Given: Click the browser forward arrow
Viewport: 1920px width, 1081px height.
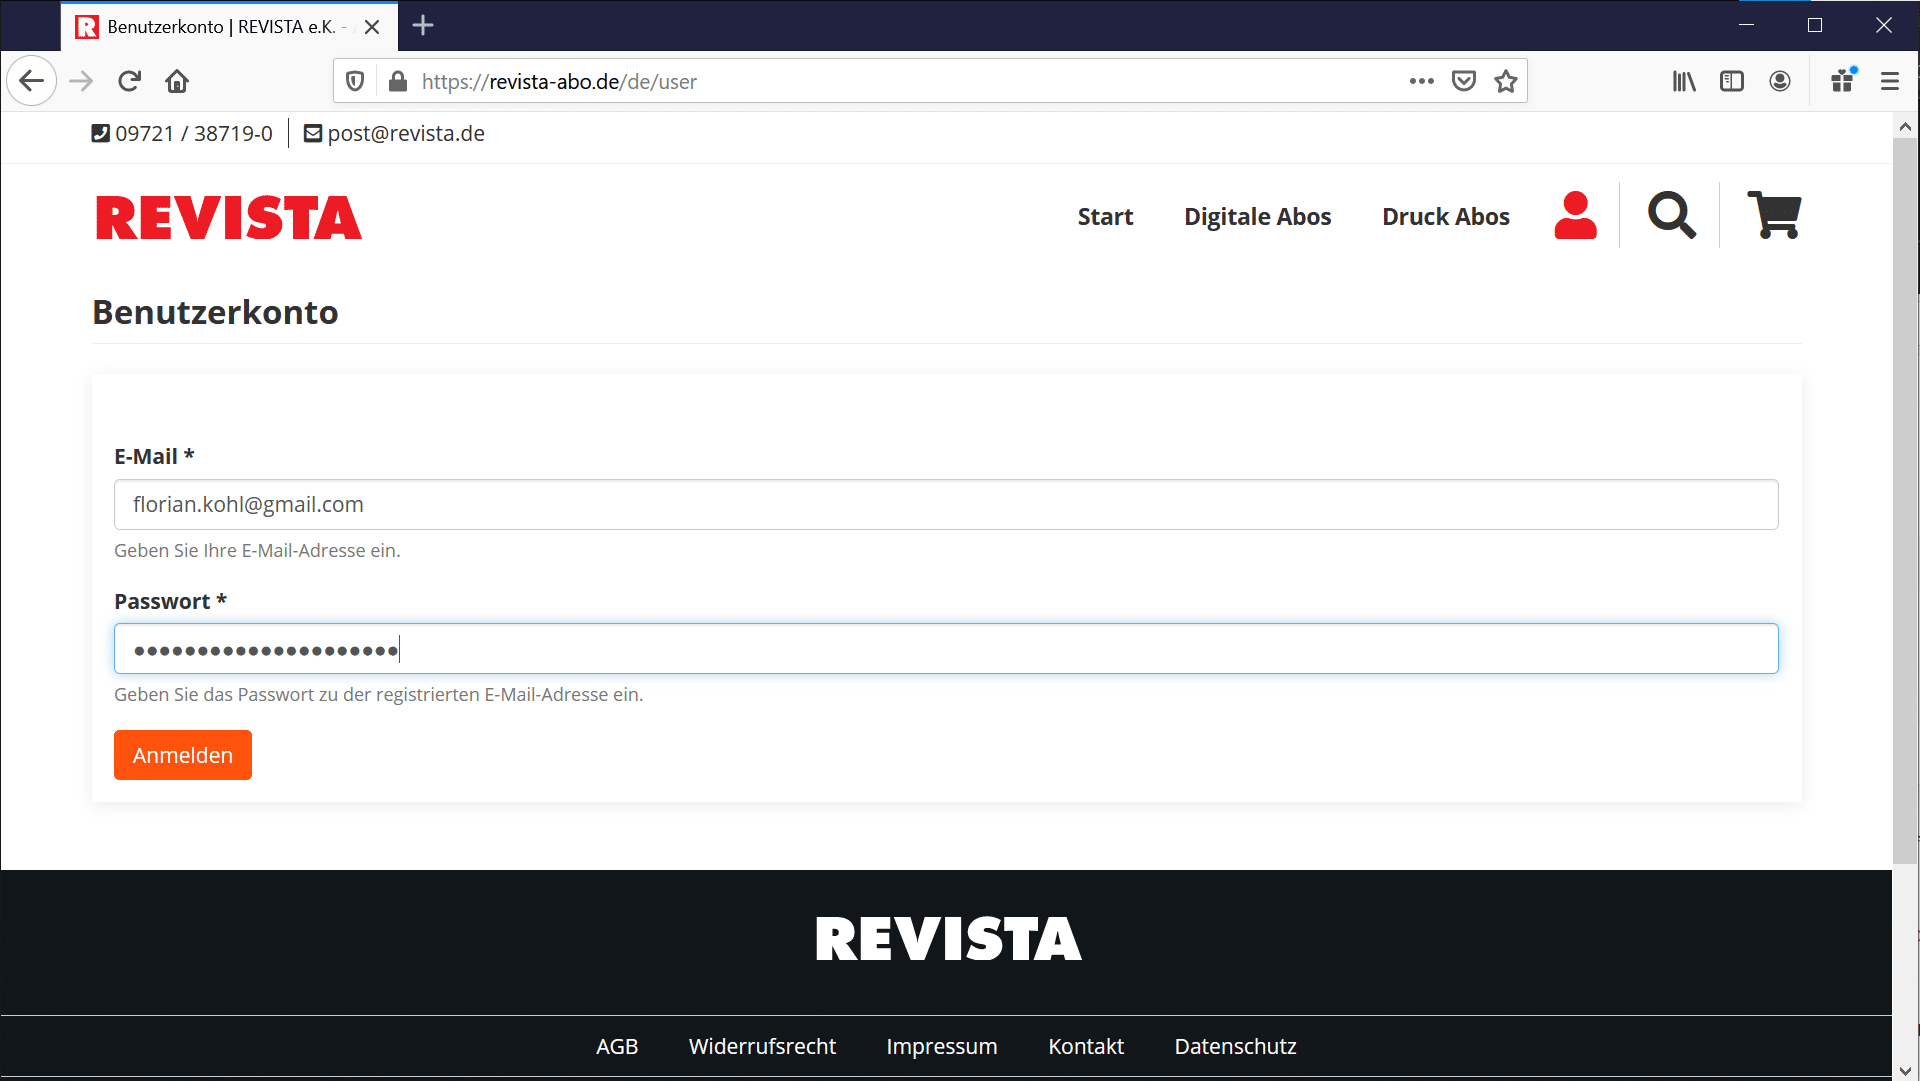Looking at the screenshot, I should pyautogui.click(x=81, y=81).
